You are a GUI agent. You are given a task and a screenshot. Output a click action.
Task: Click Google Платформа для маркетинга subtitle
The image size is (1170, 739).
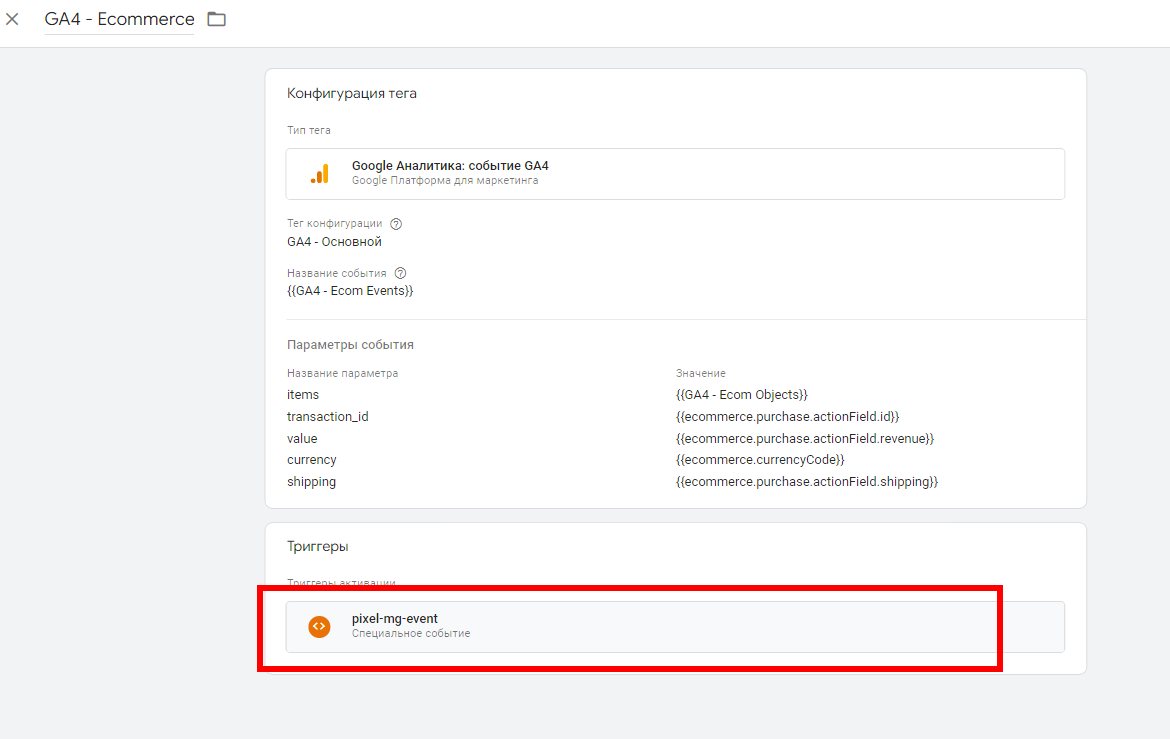pyautogui.click(x=445, y=181)
